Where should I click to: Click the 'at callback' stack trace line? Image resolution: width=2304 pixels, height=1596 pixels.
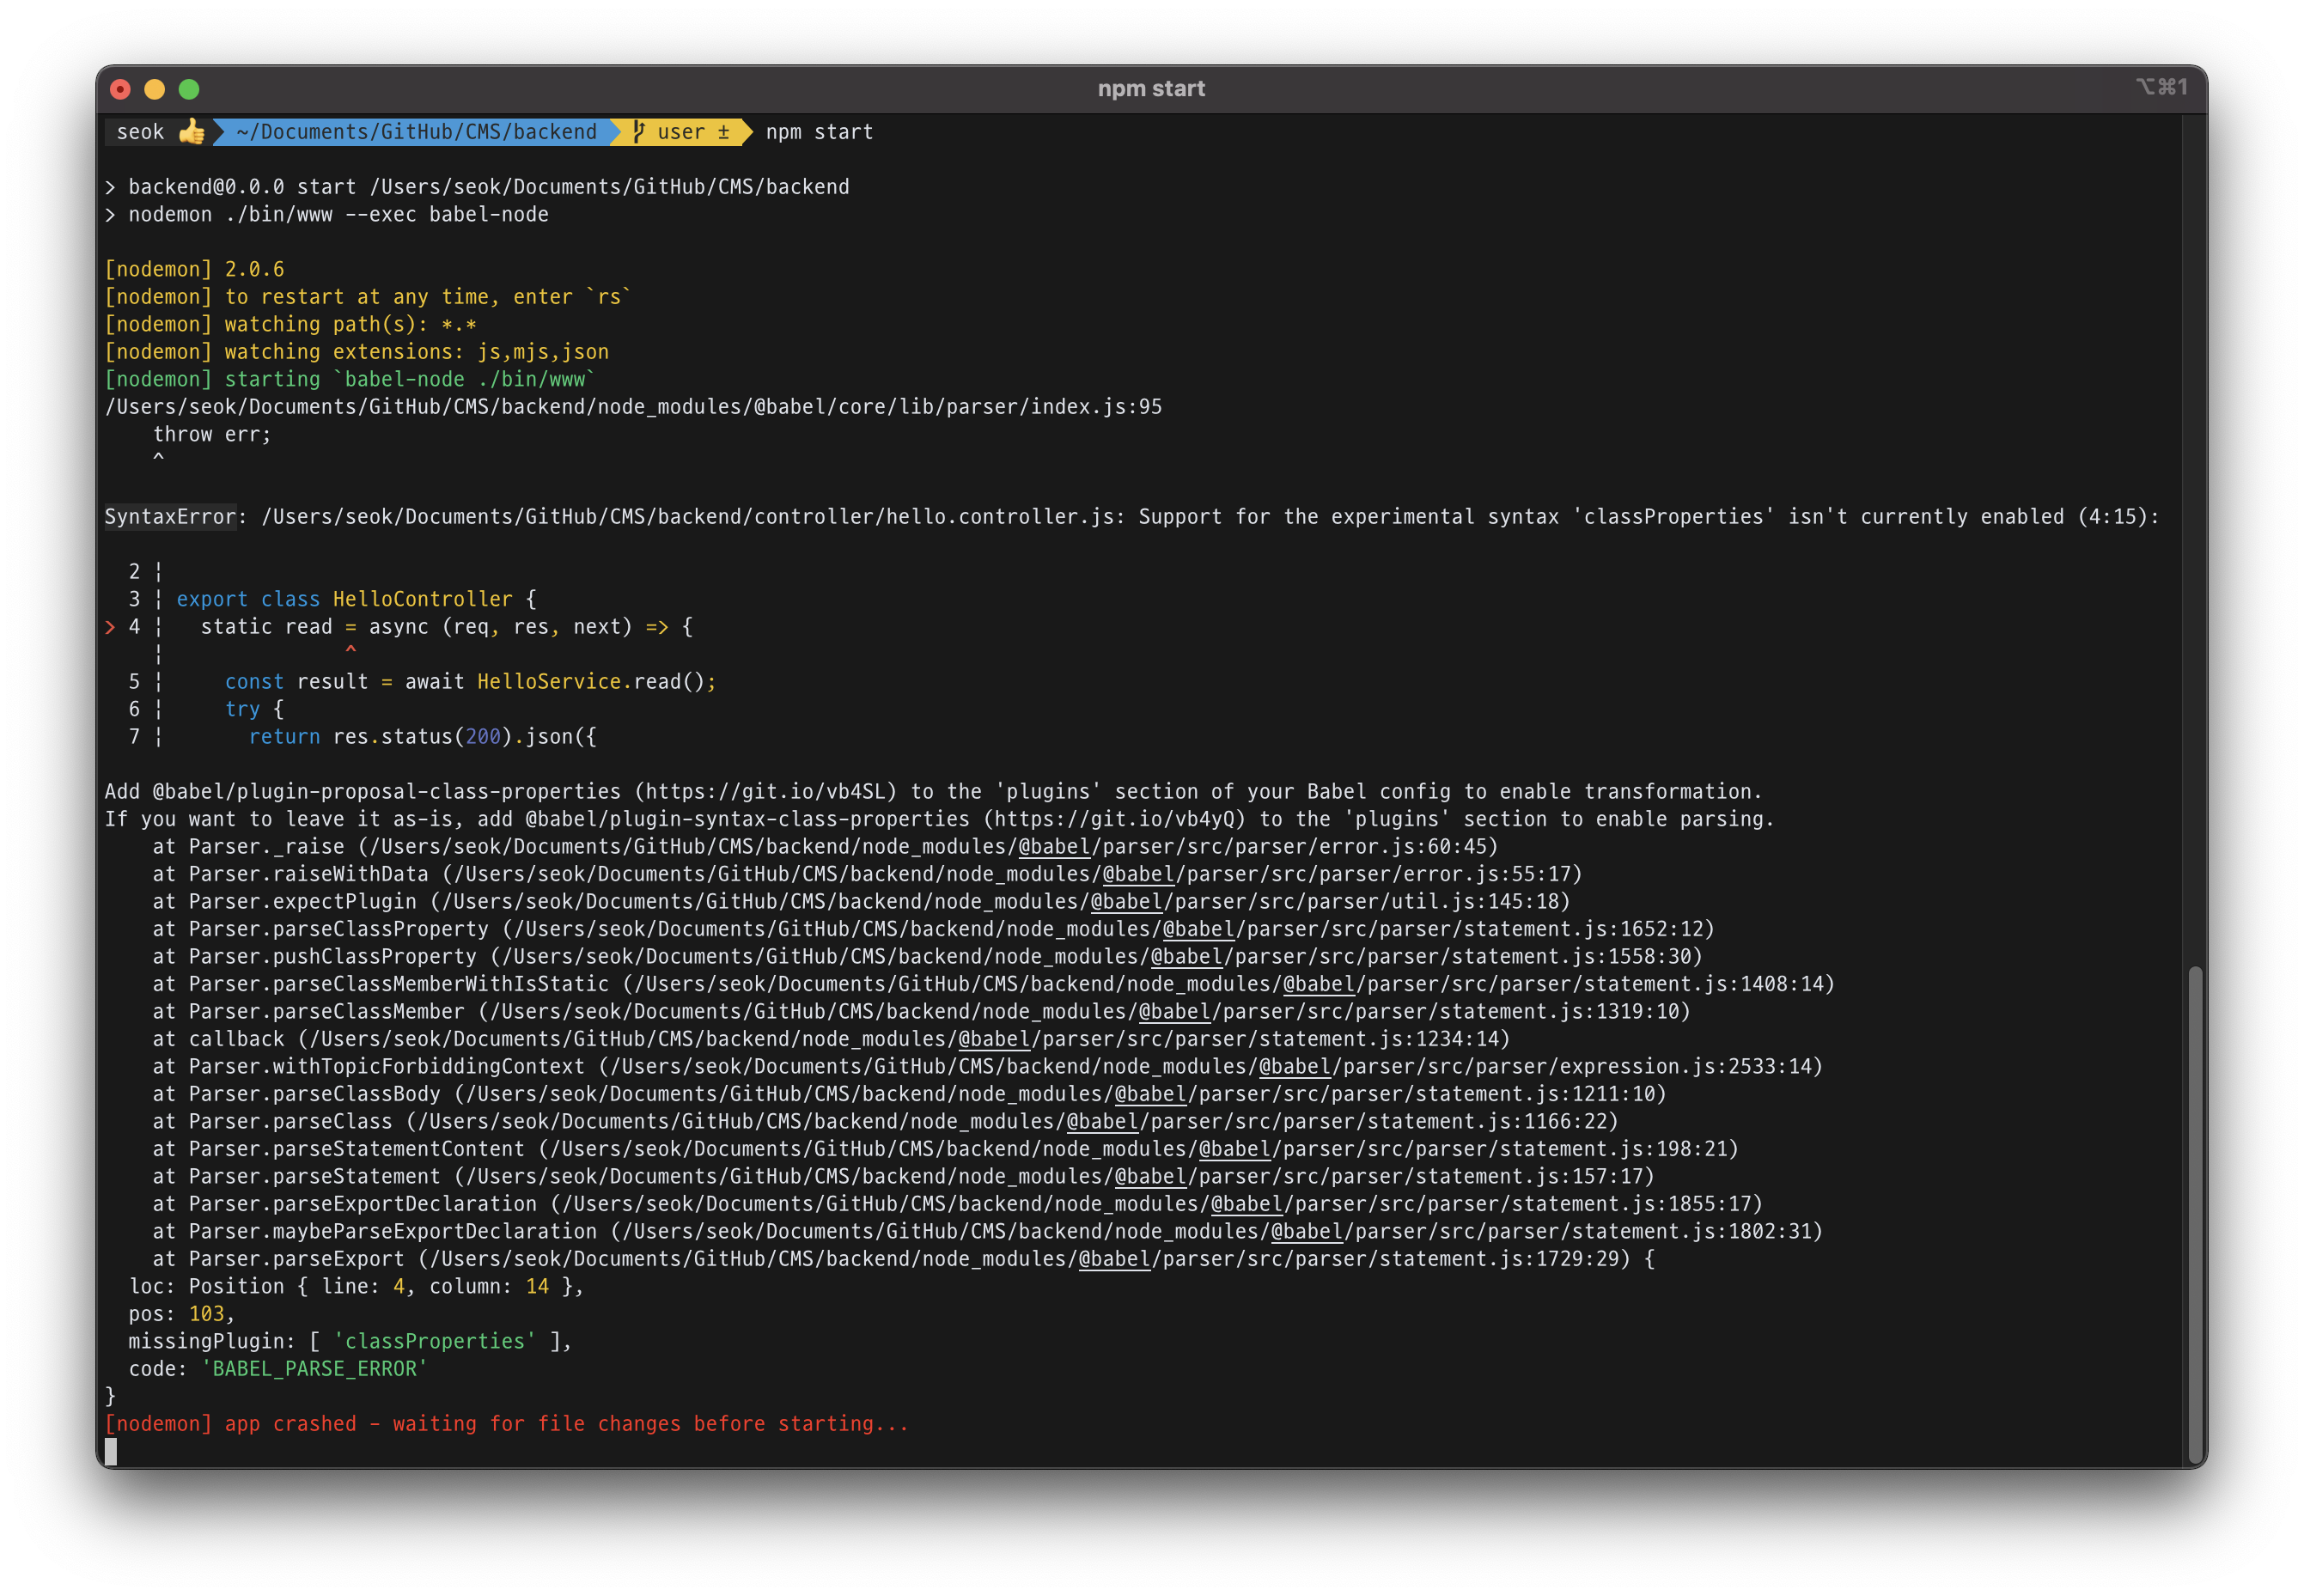pos(831,1039)
